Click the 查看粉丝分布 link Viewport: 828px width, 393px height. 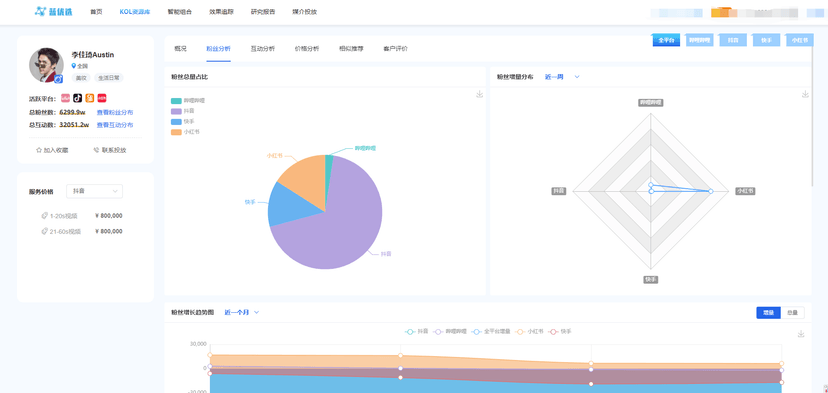point(115,113)
